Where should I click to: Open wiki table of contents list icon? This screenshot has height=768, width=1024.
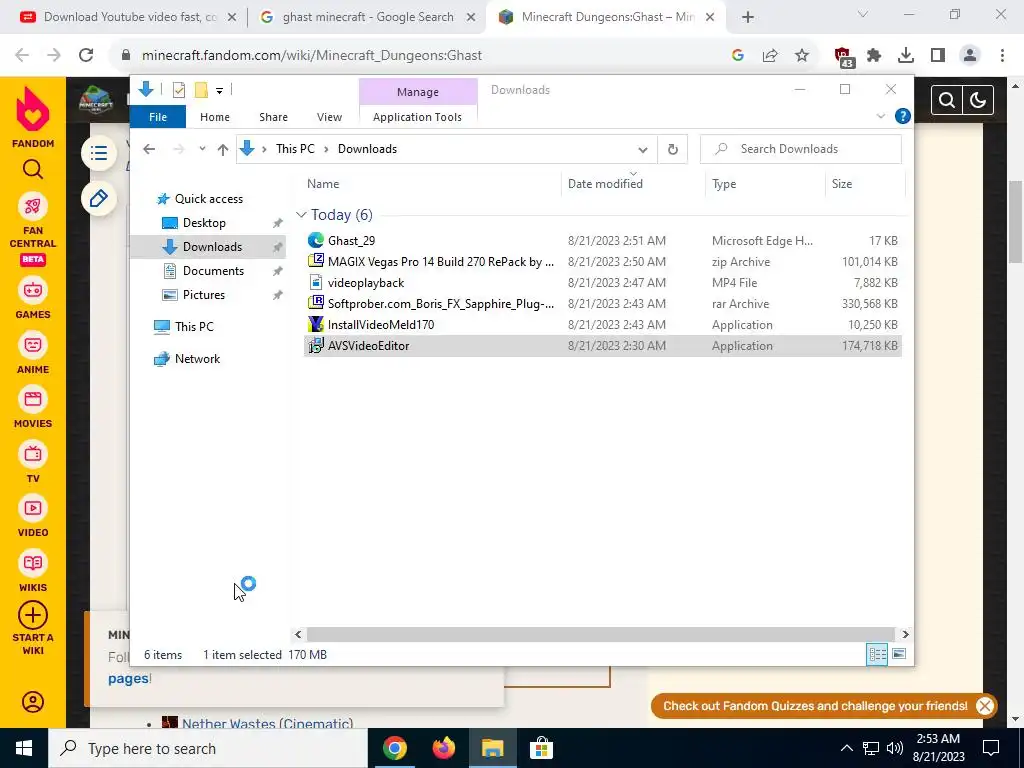[x=99, y=153]
